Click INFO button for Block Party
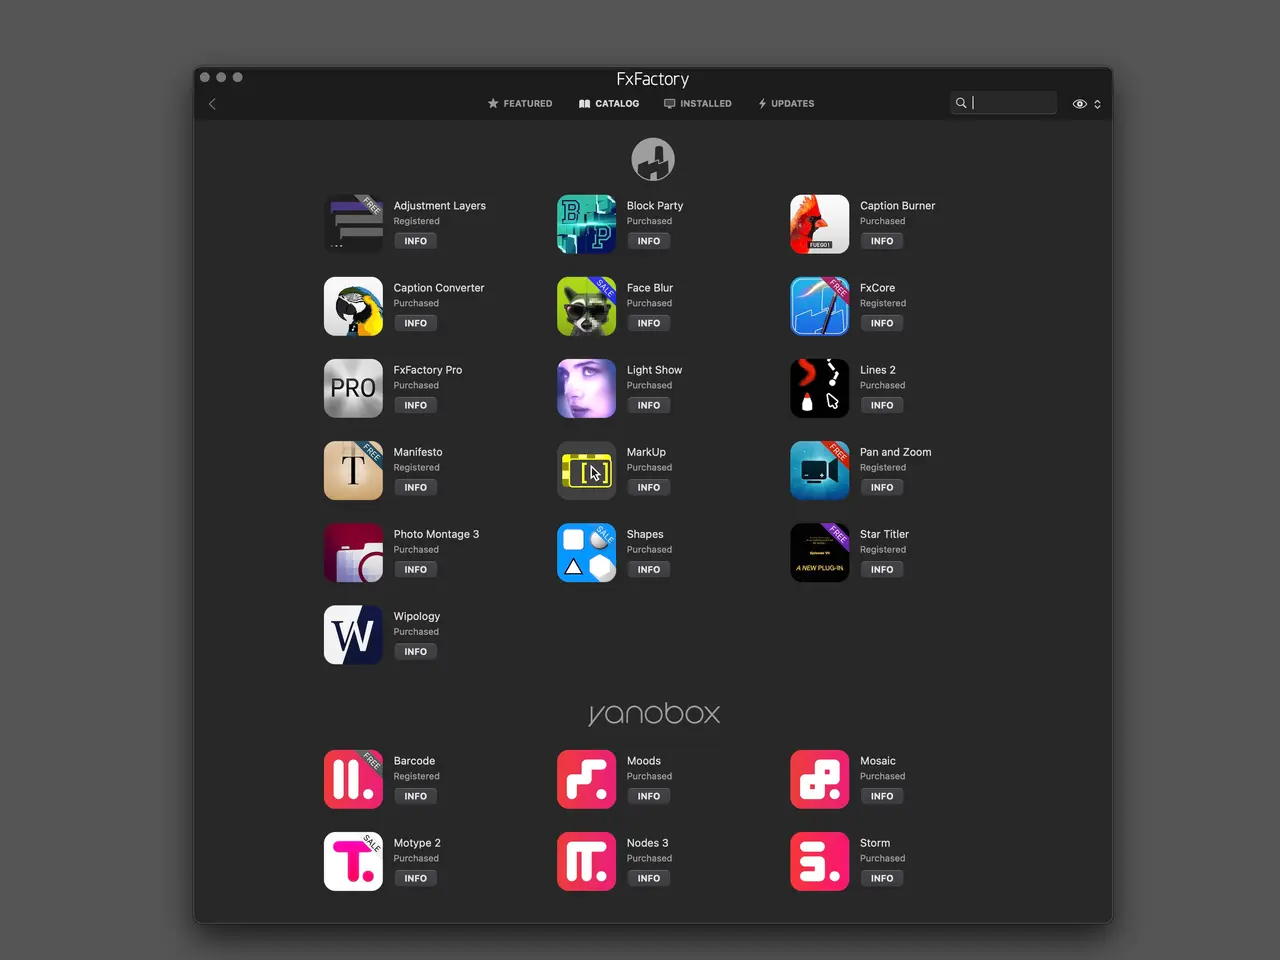 pyautogui.click(x=649, y=241)
